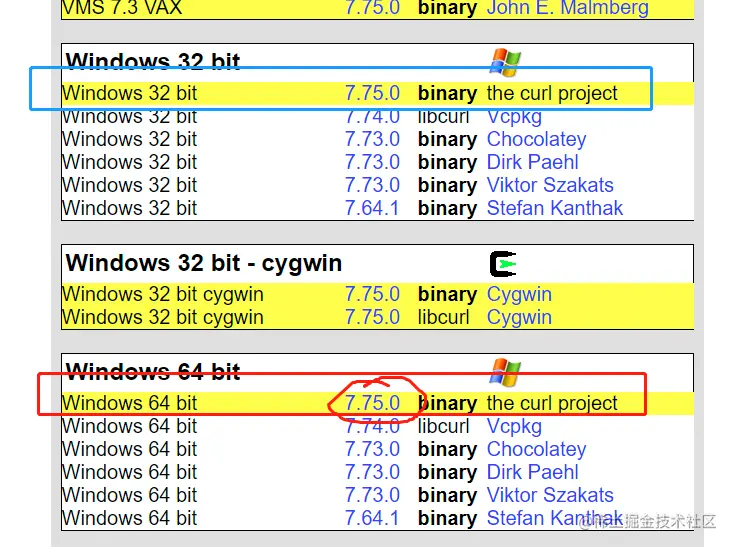Viewport: 733px width, 547px height.
Task: Click "Windows 32 bit cygwin" label in the binary row
Action: pos(163,295)
